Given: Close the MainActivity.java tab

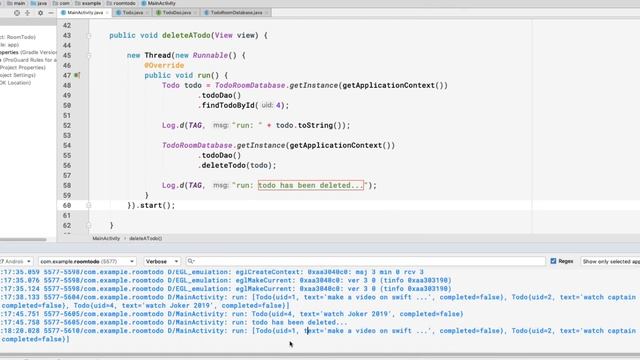Looking at the screenshot, I should [107, 13].
